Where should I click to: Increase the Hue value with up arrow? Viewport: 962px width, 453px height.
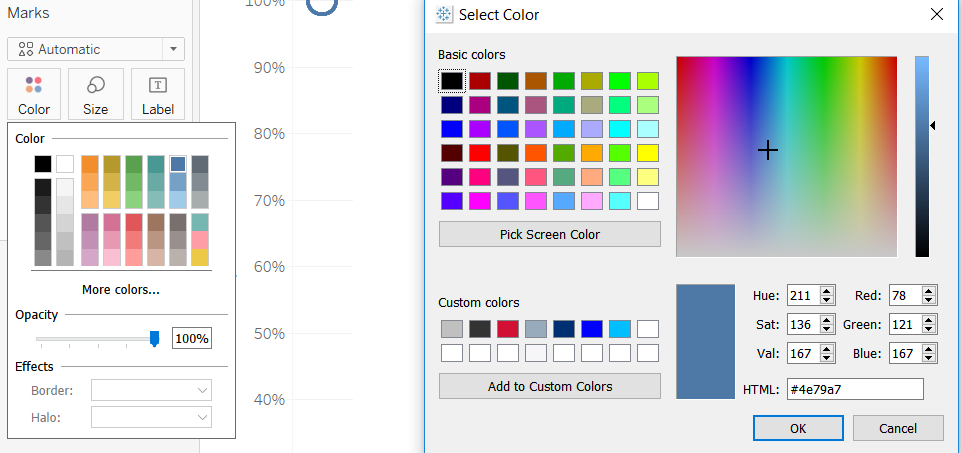tap(827, 292)
